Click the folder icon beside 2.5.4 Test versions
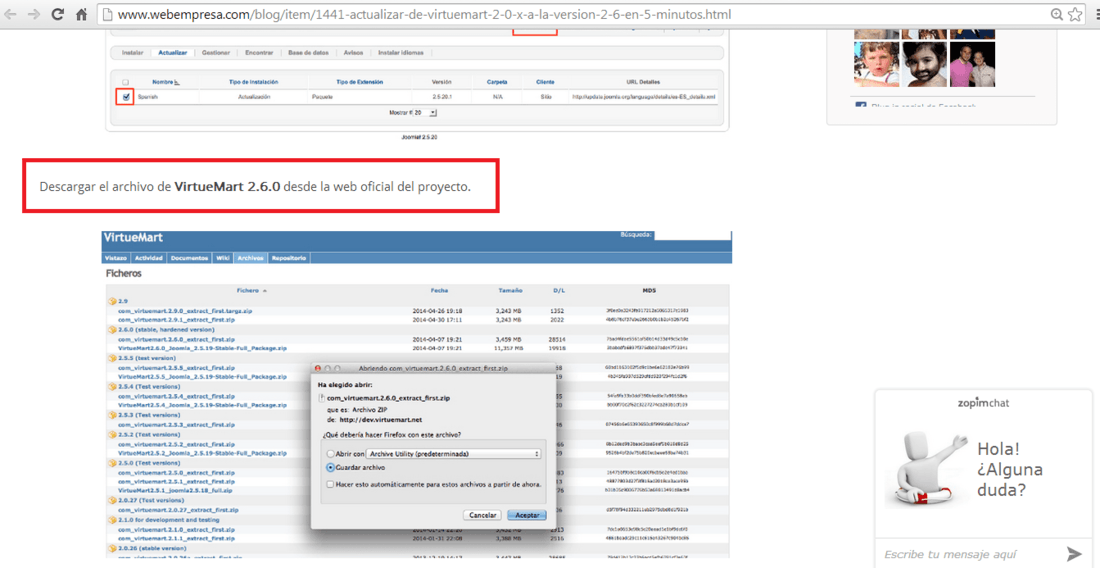 (x=112, y=386)
